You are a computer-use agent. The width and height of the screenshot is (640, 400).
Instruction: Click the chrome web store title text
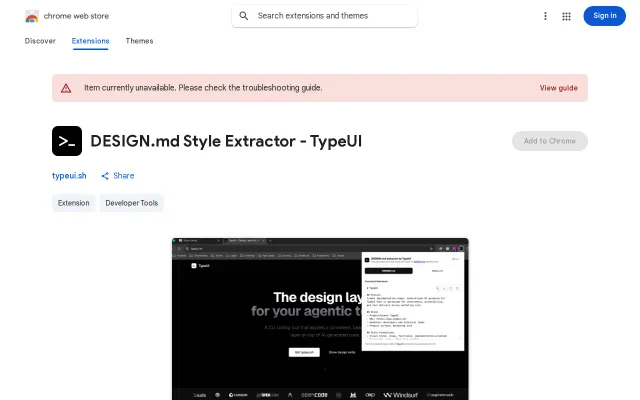[76, 16]
